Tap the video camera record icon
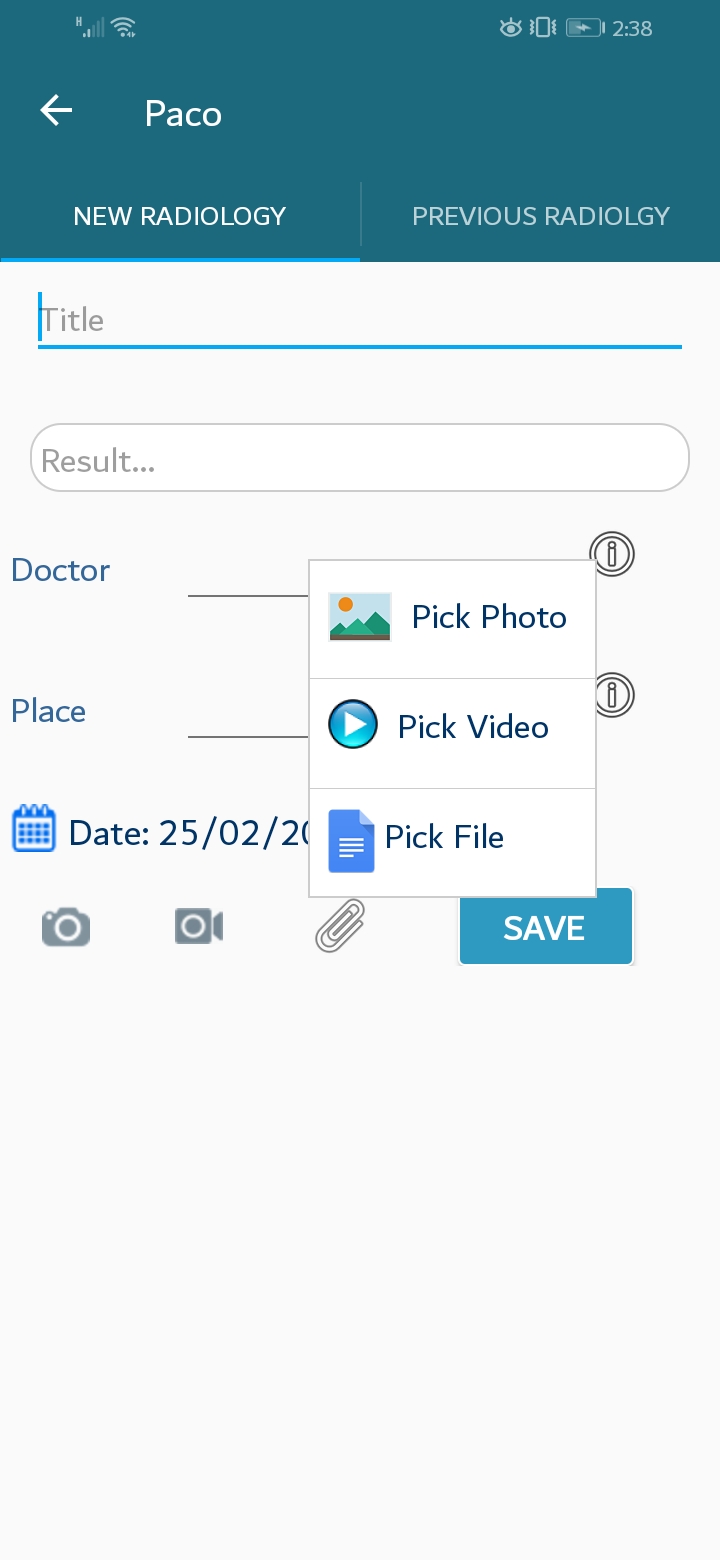The width and height of the screenshot is (720, 1560). click(198, 926)
